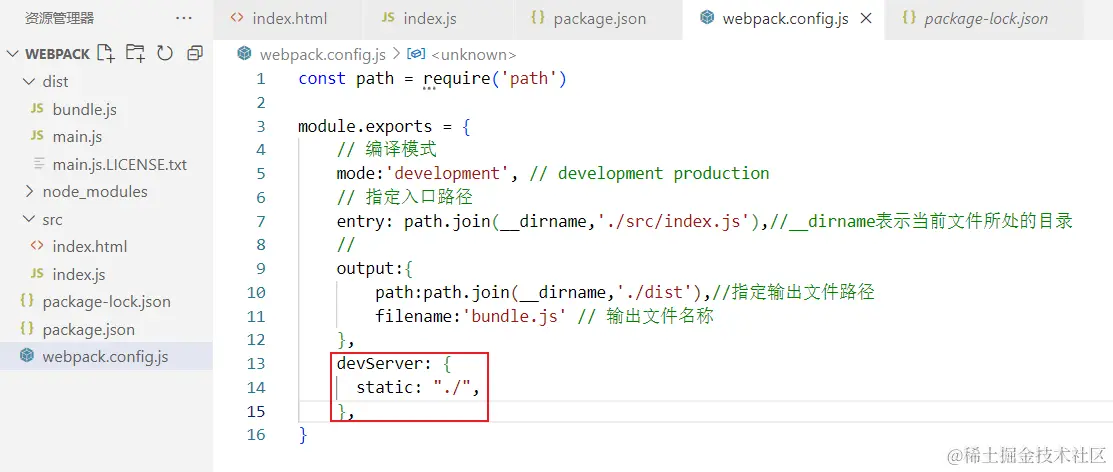This screenshot has height=472, width=1113.
Task: Click line number 13 in gutter
Action: coord(256,363)
